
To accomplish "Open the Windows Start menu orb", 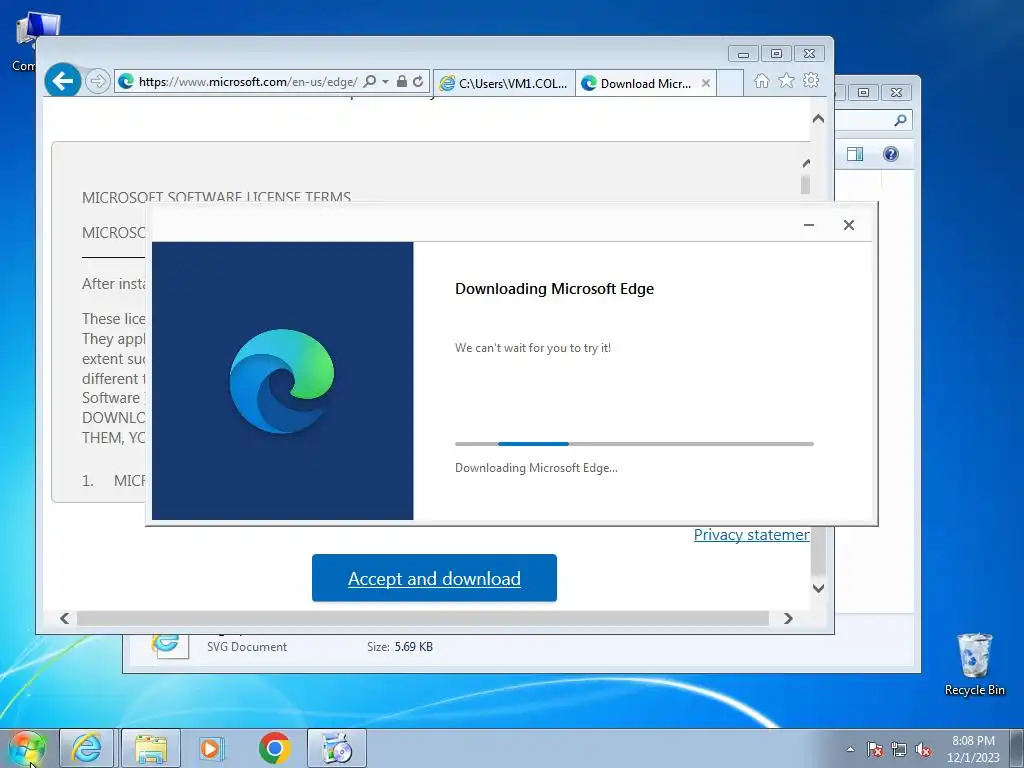I will click(x=27, y=748).
